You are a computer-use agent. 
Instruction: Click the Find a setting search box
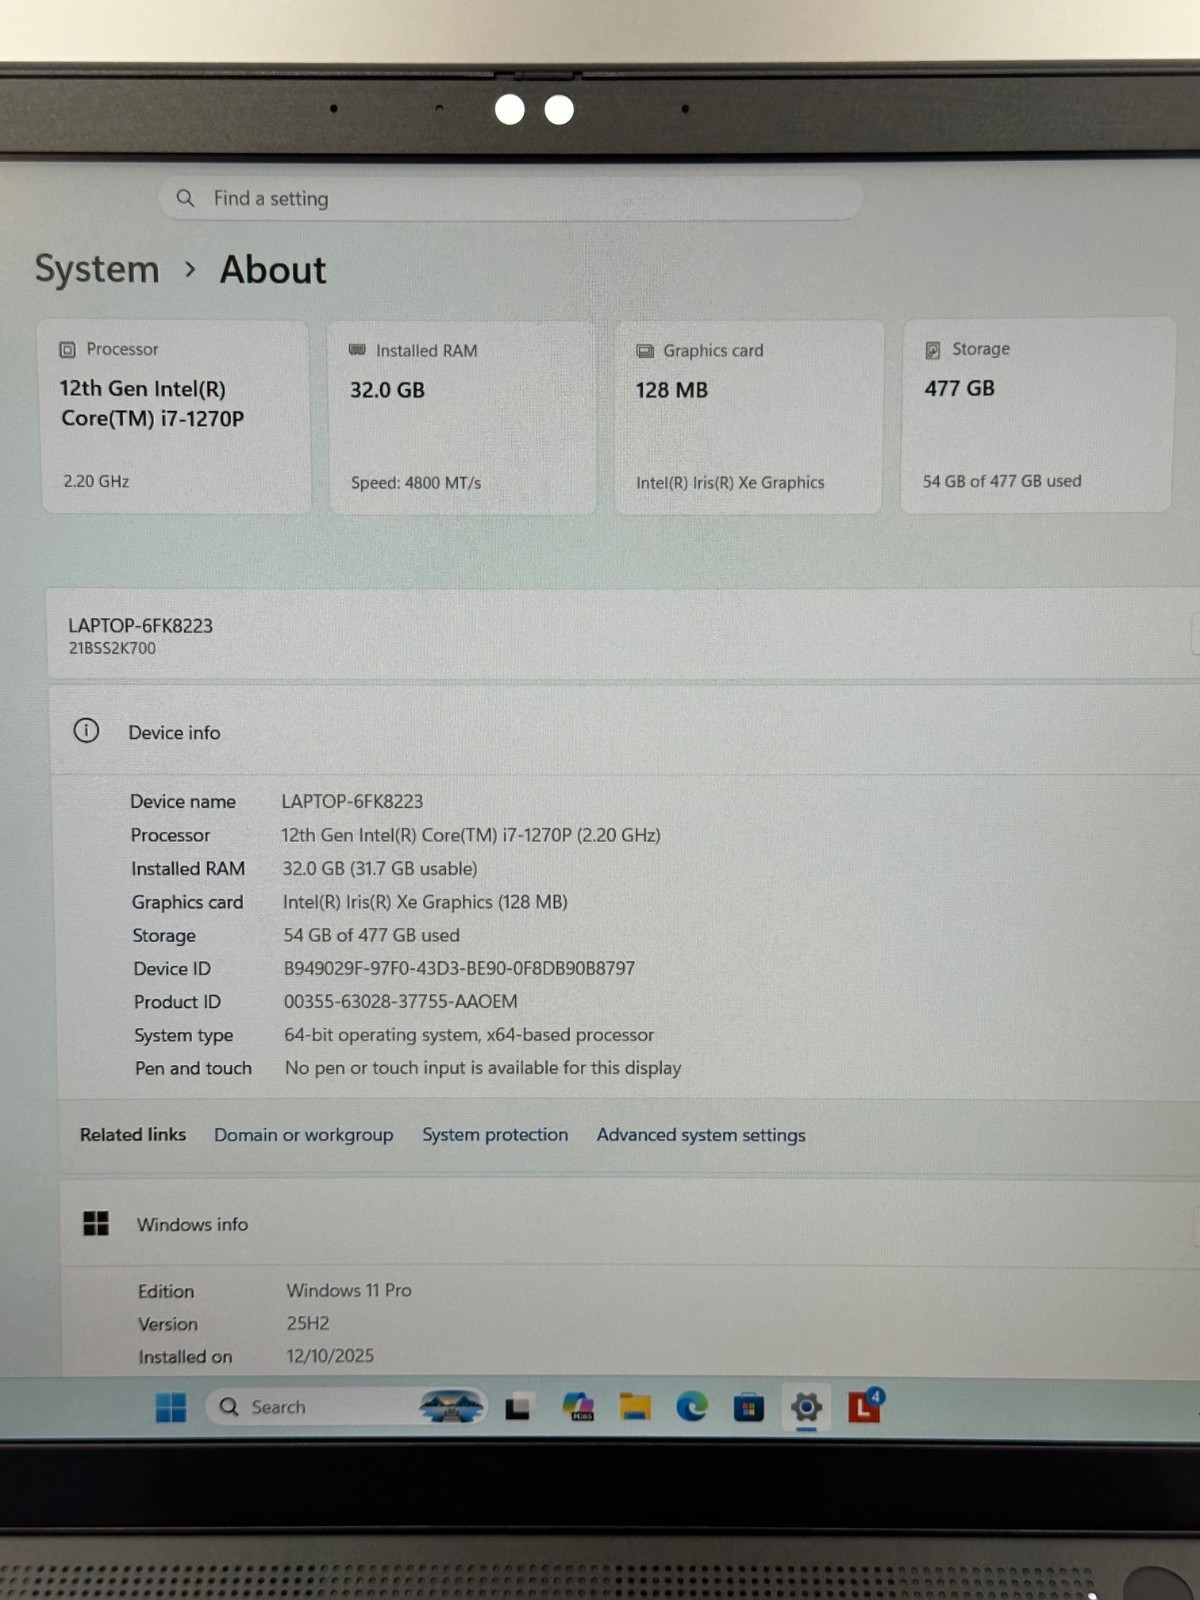(x=510, y=198)
